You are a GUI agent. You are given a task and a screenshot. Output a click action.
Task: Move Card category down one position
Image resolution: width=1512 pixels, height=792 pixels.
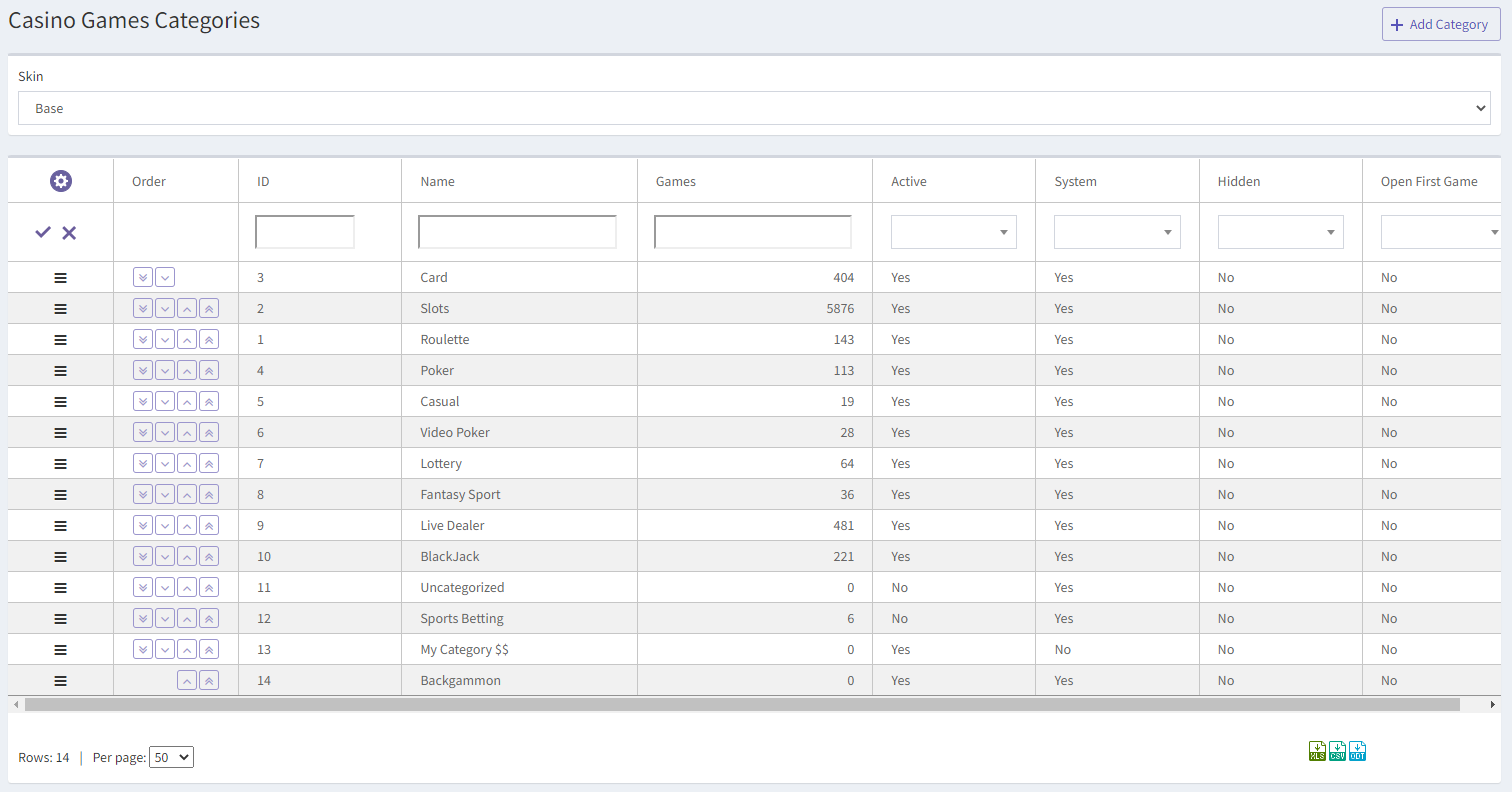coord(165,277)
